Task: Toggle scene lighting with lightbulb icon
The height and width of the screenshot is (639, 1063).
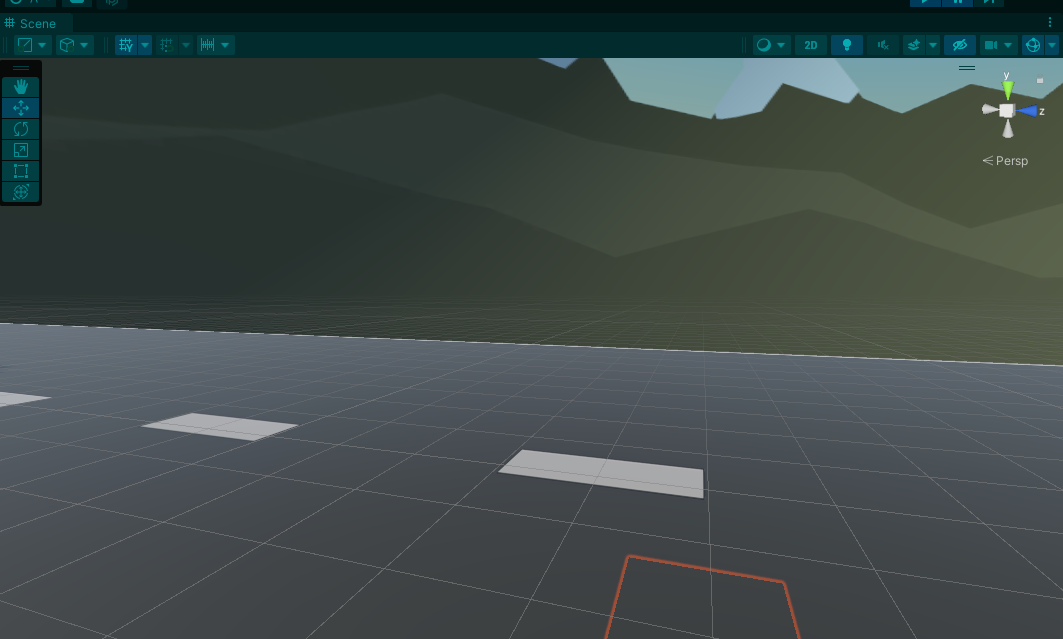Action: 847,45
